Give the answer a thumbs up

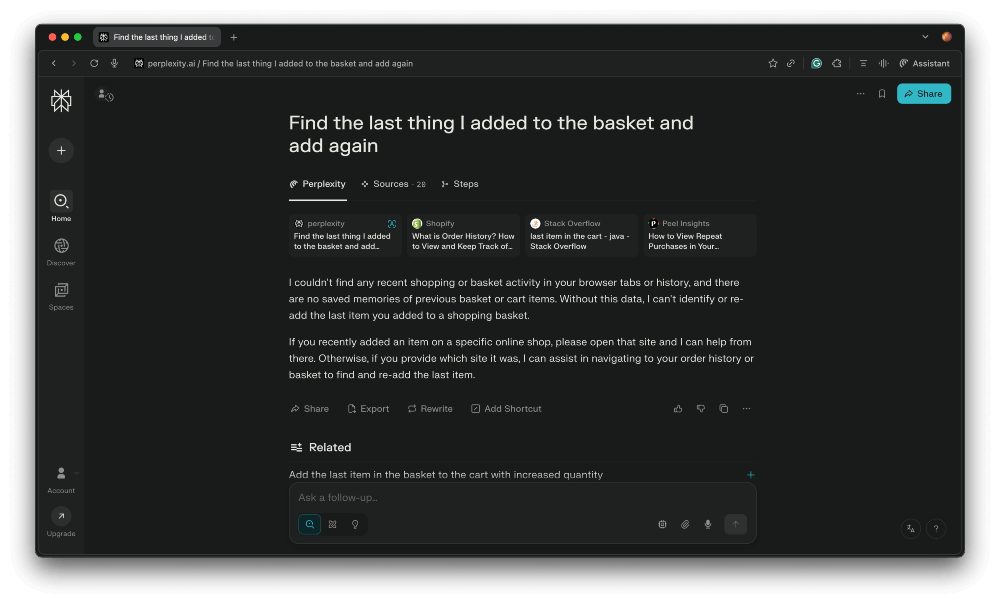[678, 409]
